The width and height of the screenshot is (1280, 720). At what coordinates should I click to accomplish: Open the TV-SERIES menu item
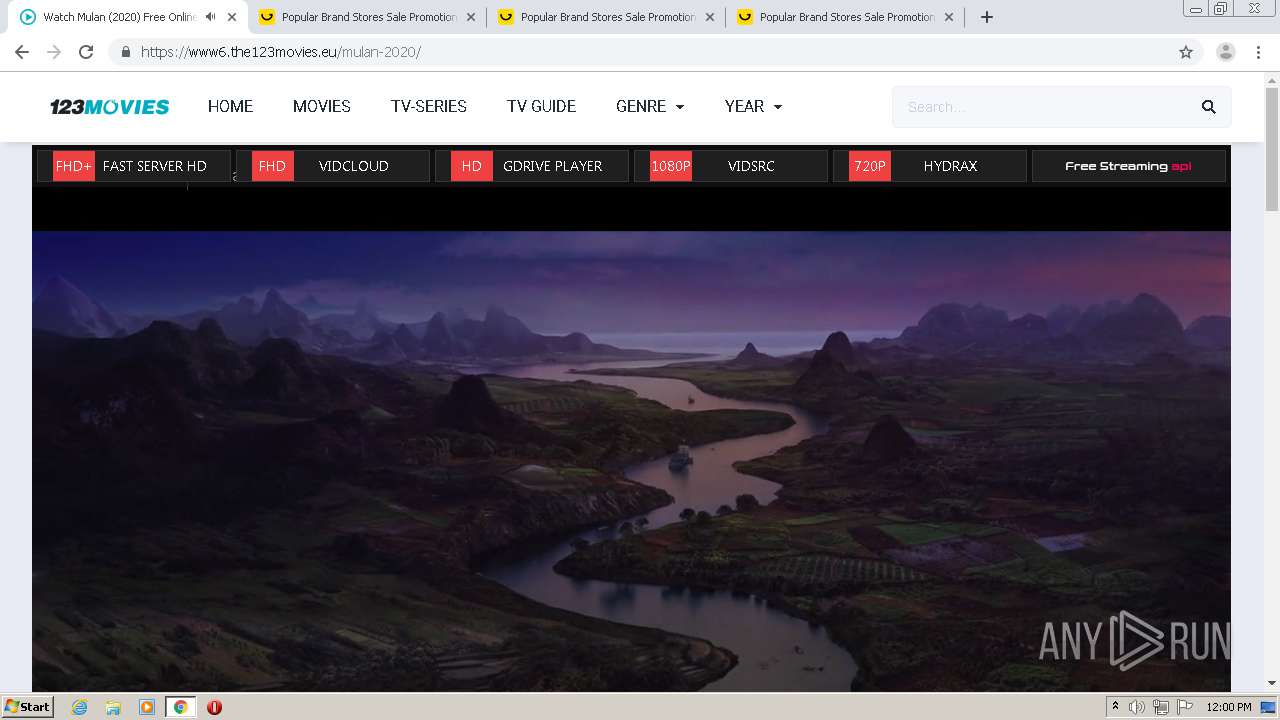(429, 106)
